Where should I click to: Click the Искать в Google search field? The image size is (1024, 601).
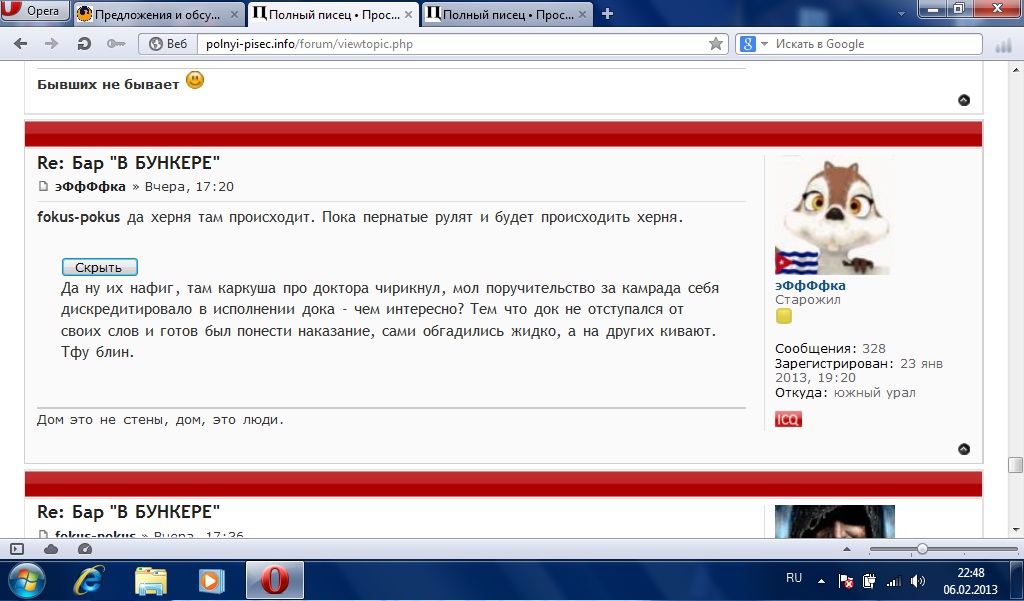[x=875, y=44]
